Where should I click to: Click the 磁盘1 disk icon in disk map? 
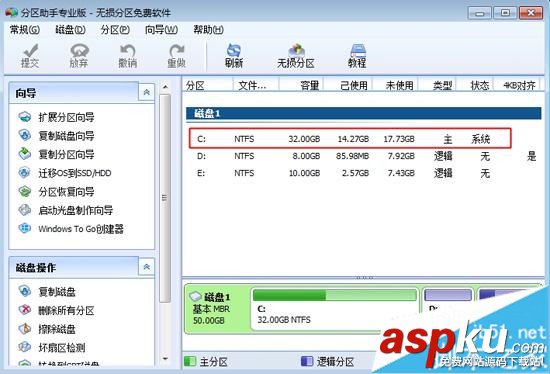tap(195, 297)
